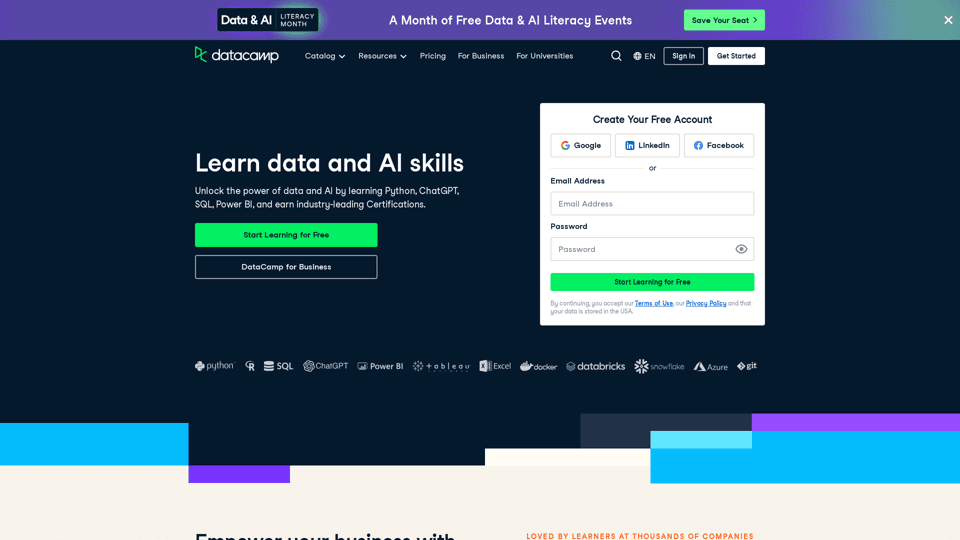Focus the Password input field

652,249
